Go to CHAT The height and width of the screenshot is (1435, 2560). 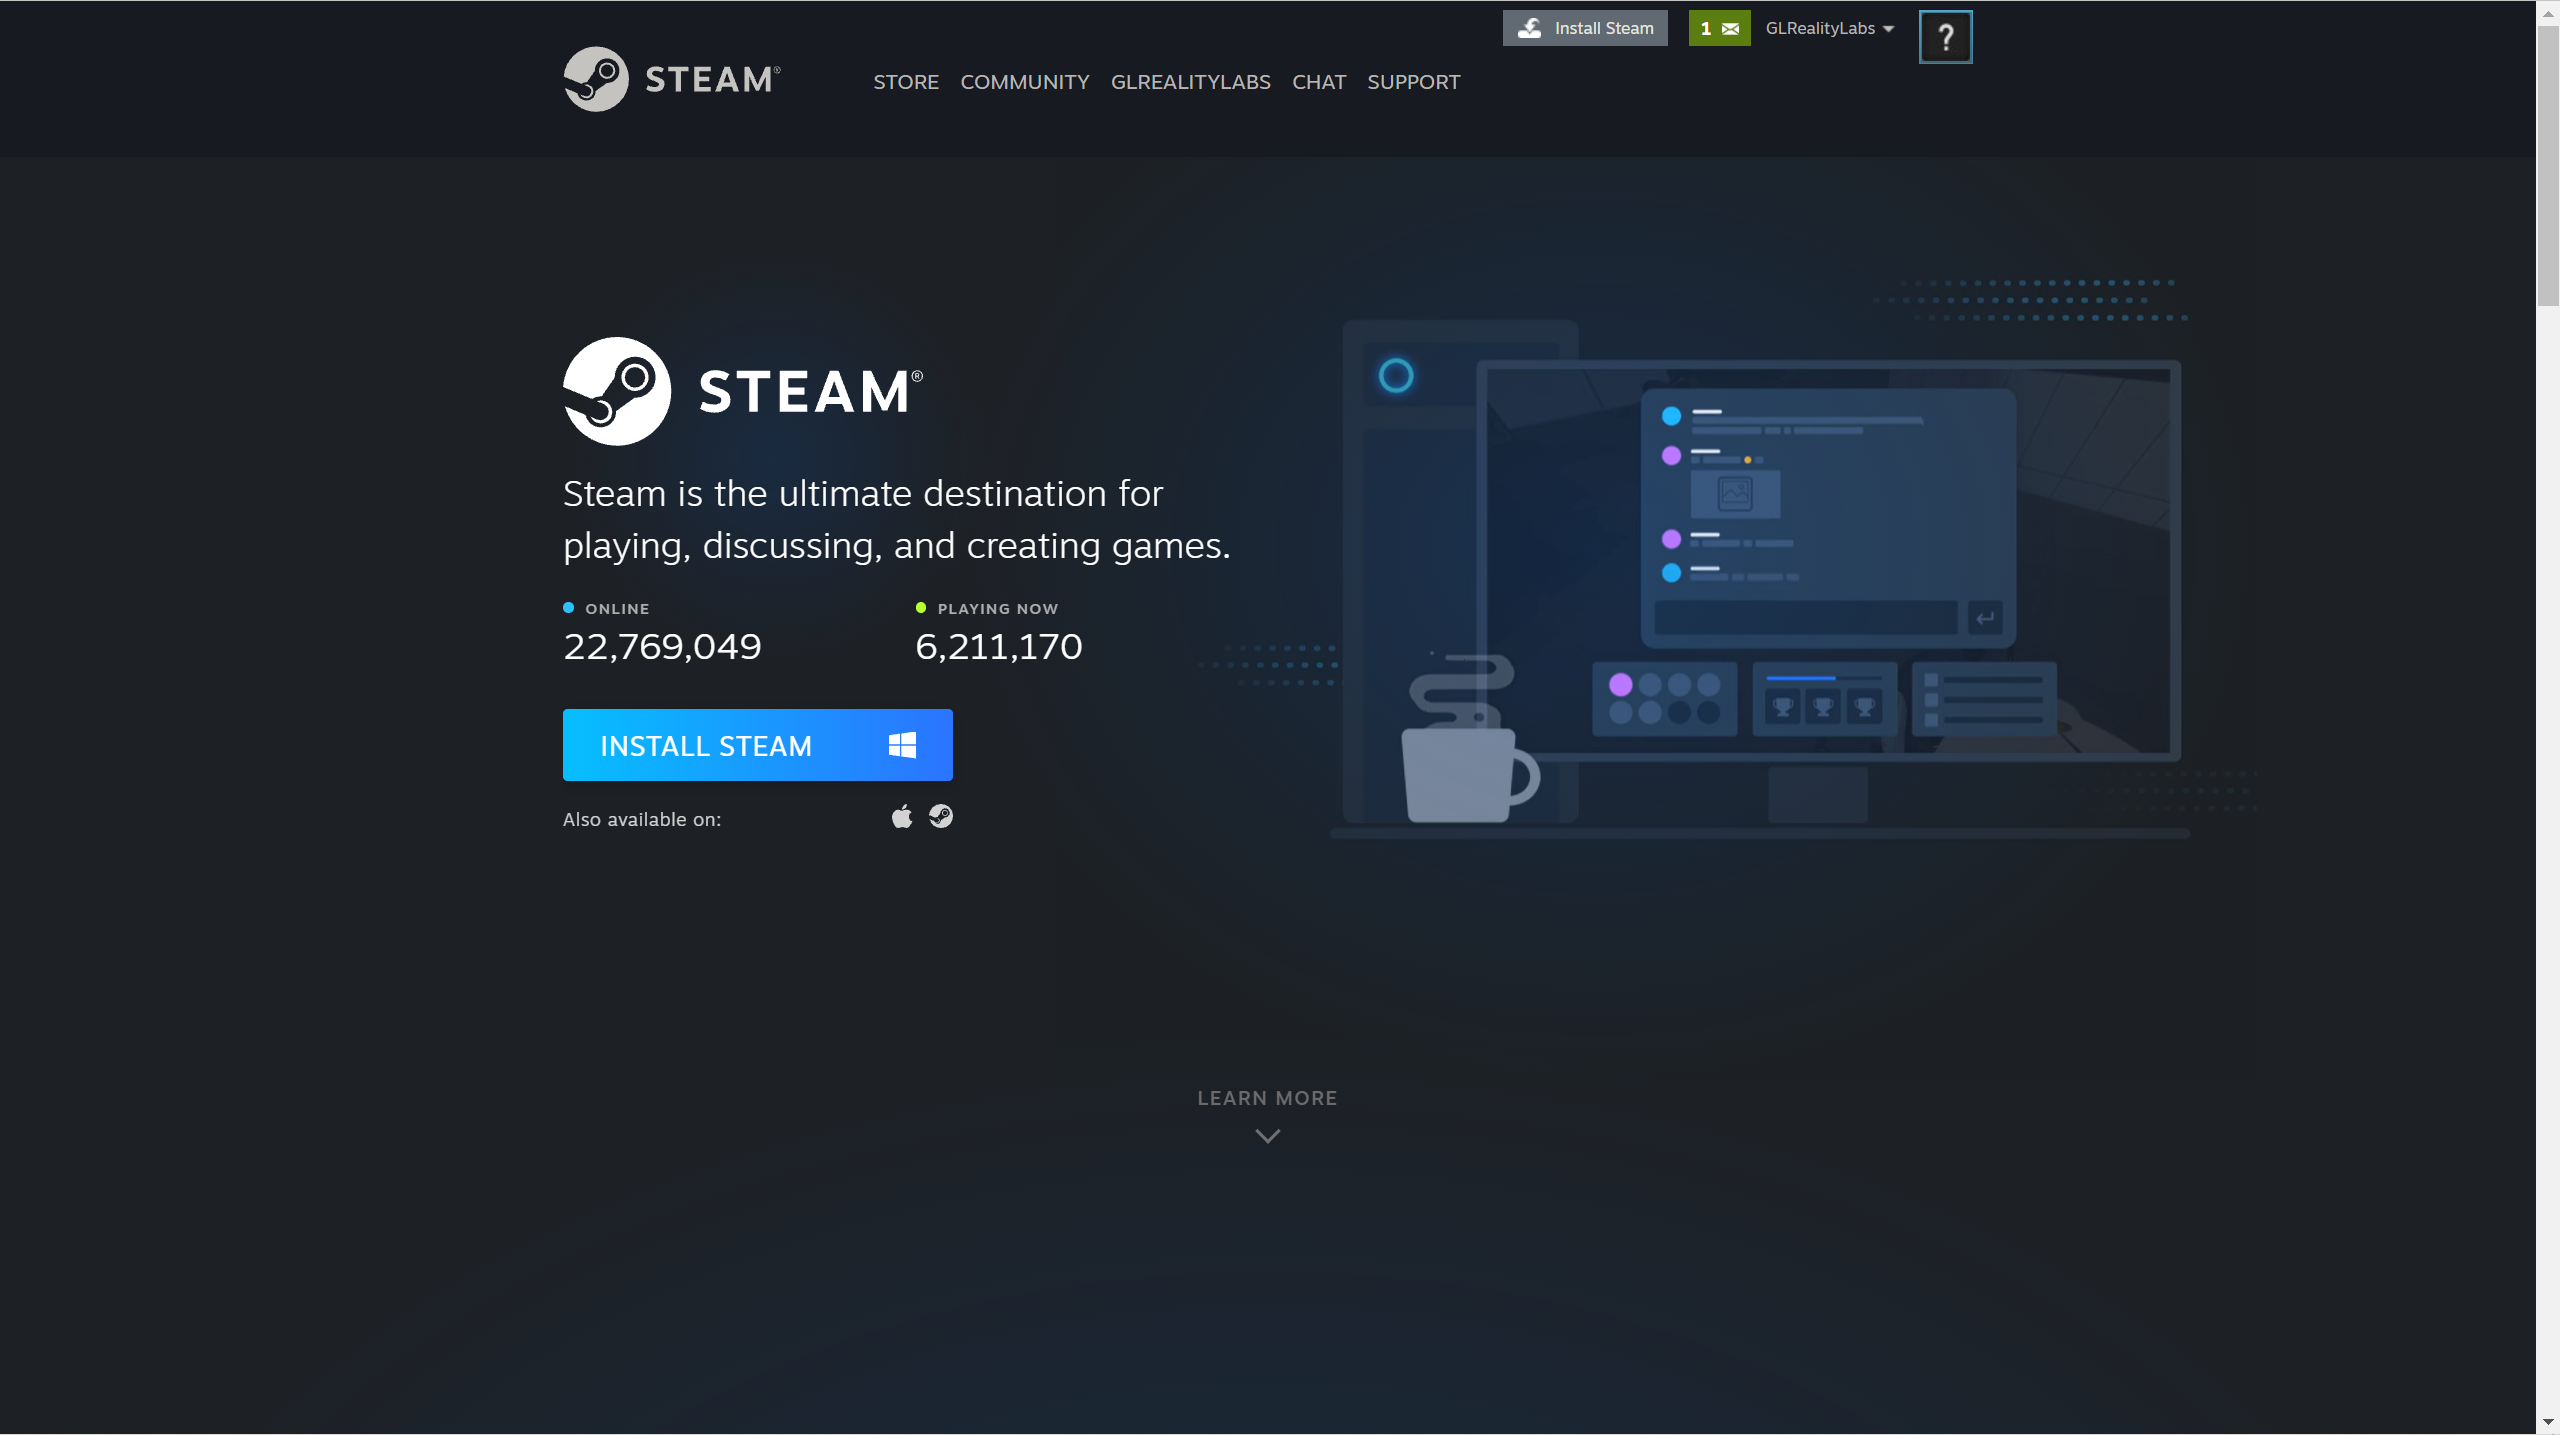(x=1318, y=82)
